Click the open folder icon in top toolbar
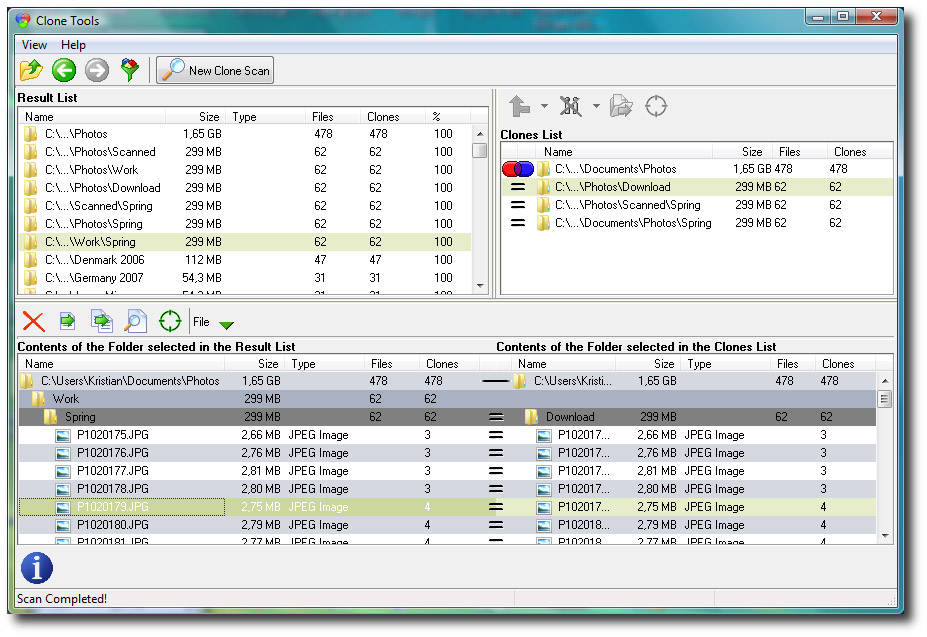The image size is (927, 637). point(32,70)
